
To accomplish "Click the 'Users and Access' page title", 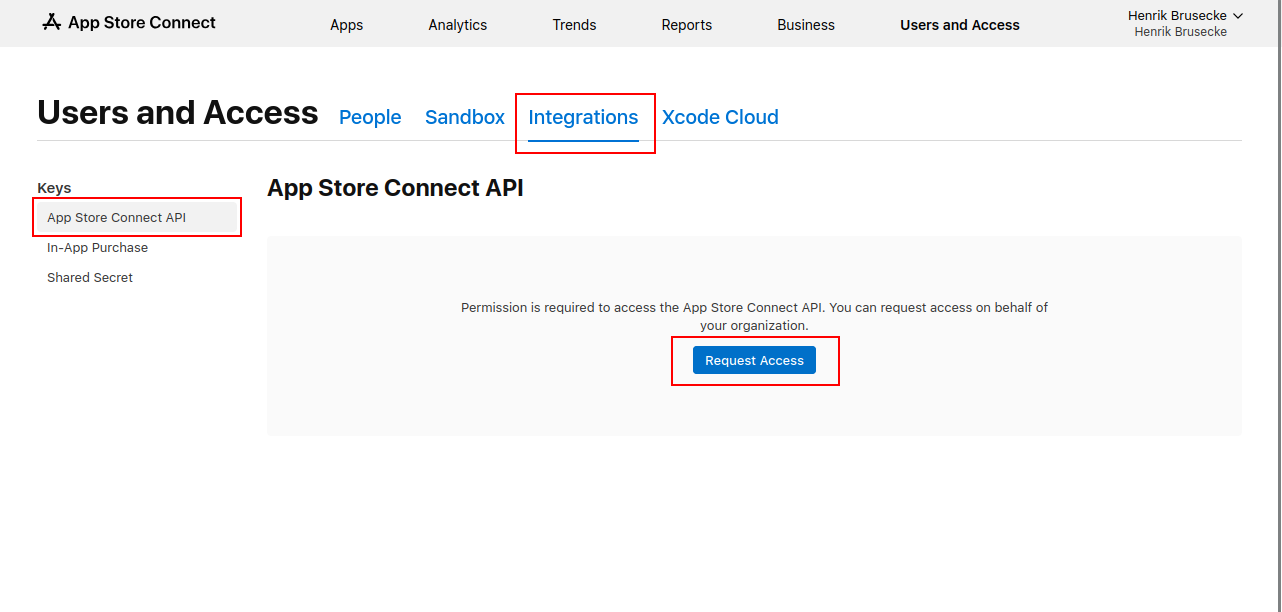I will [x=178, y=113].
